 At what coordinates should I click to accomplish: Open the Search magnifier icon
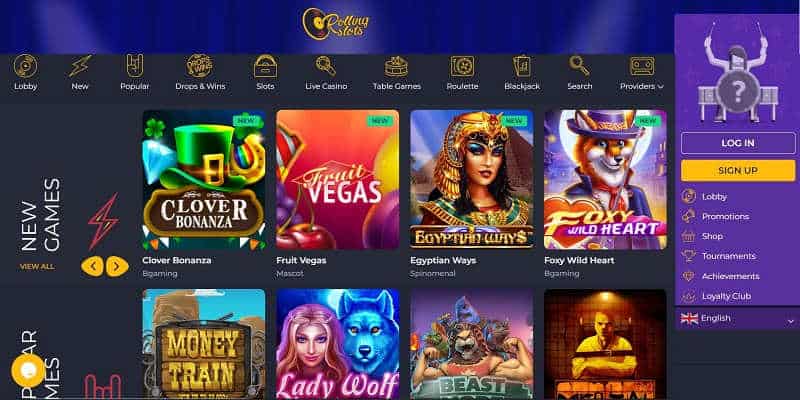[580, 66]
